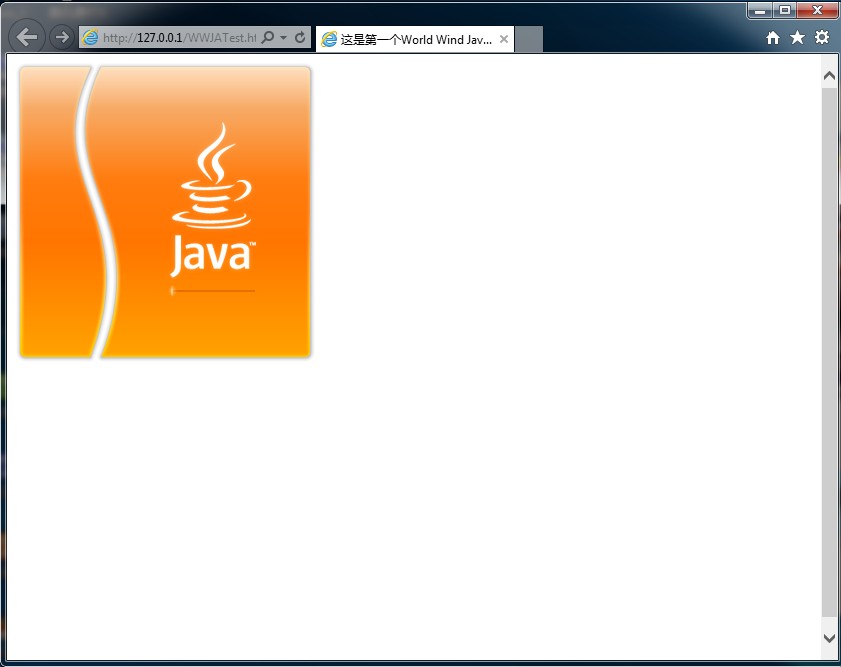Open the address bar autocomplete dropdown arrow
841x667 pixels.
coord(283,38)
